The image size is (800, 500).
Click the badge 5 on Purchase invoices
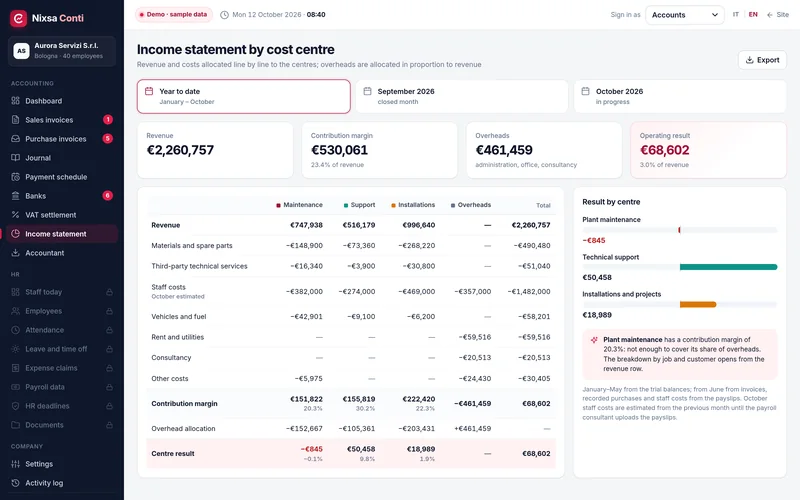click(108, 139)
